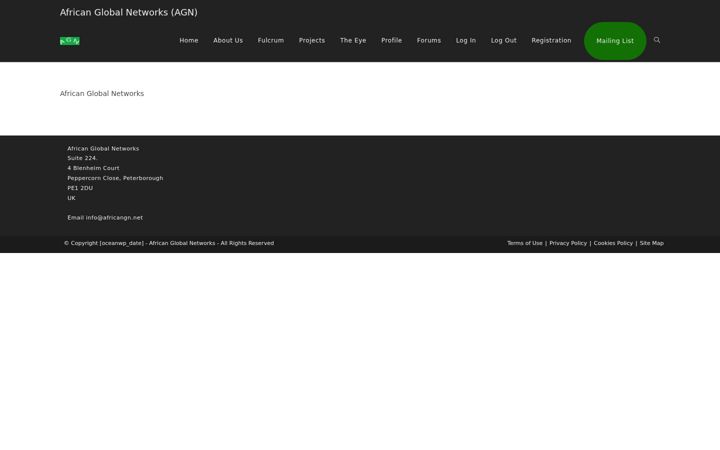Open the Site Map footer link
The width and height of the screenshot is (720, 450).
pos(652,243)
